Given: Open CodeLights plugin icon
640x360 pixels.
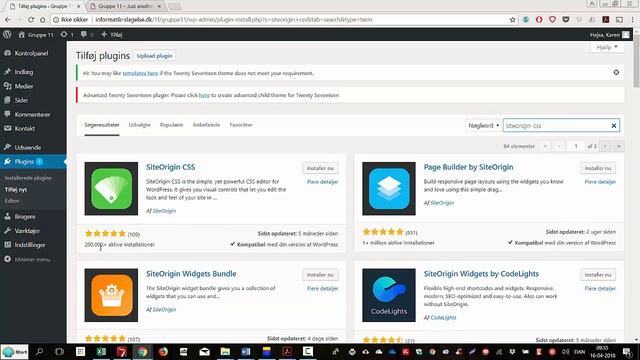Looking at the screenshot, I should 389,295.
